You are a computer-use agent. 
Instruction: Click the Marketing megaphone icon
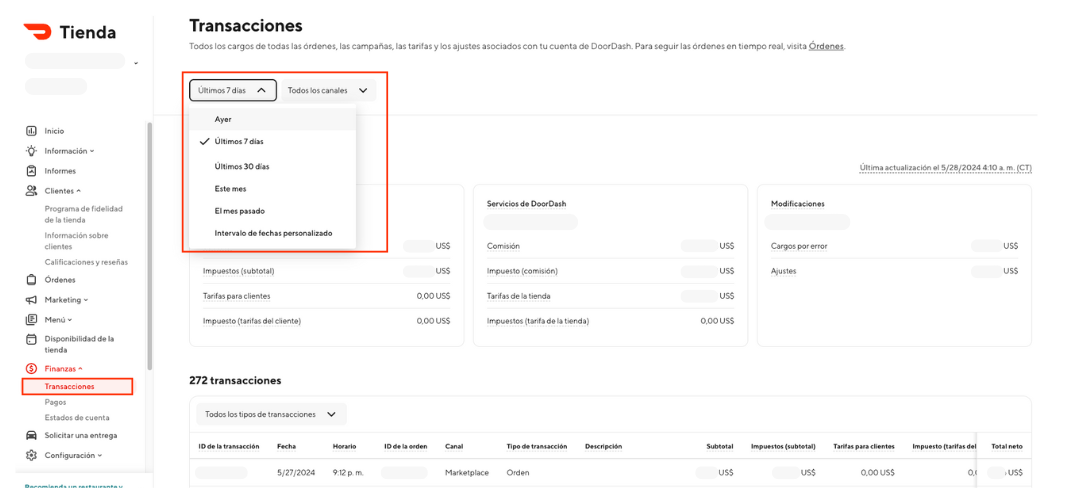pyautogui.click(x=31, y=300)
